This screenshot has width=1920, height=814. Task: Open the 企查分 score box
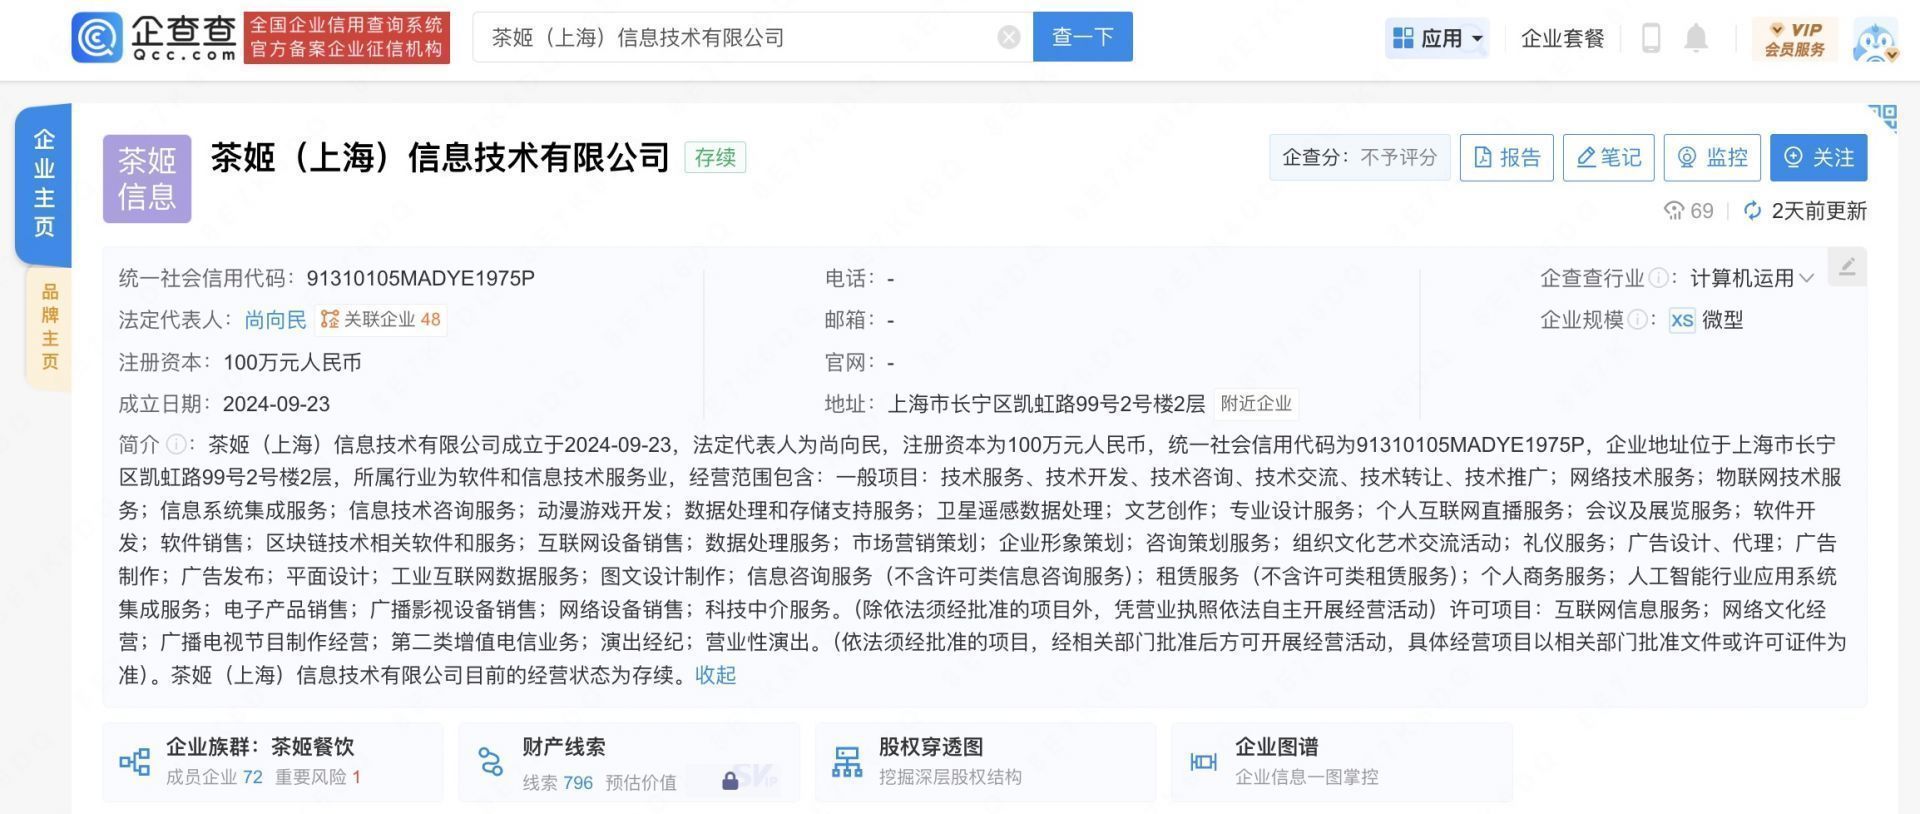[1359, 157]
